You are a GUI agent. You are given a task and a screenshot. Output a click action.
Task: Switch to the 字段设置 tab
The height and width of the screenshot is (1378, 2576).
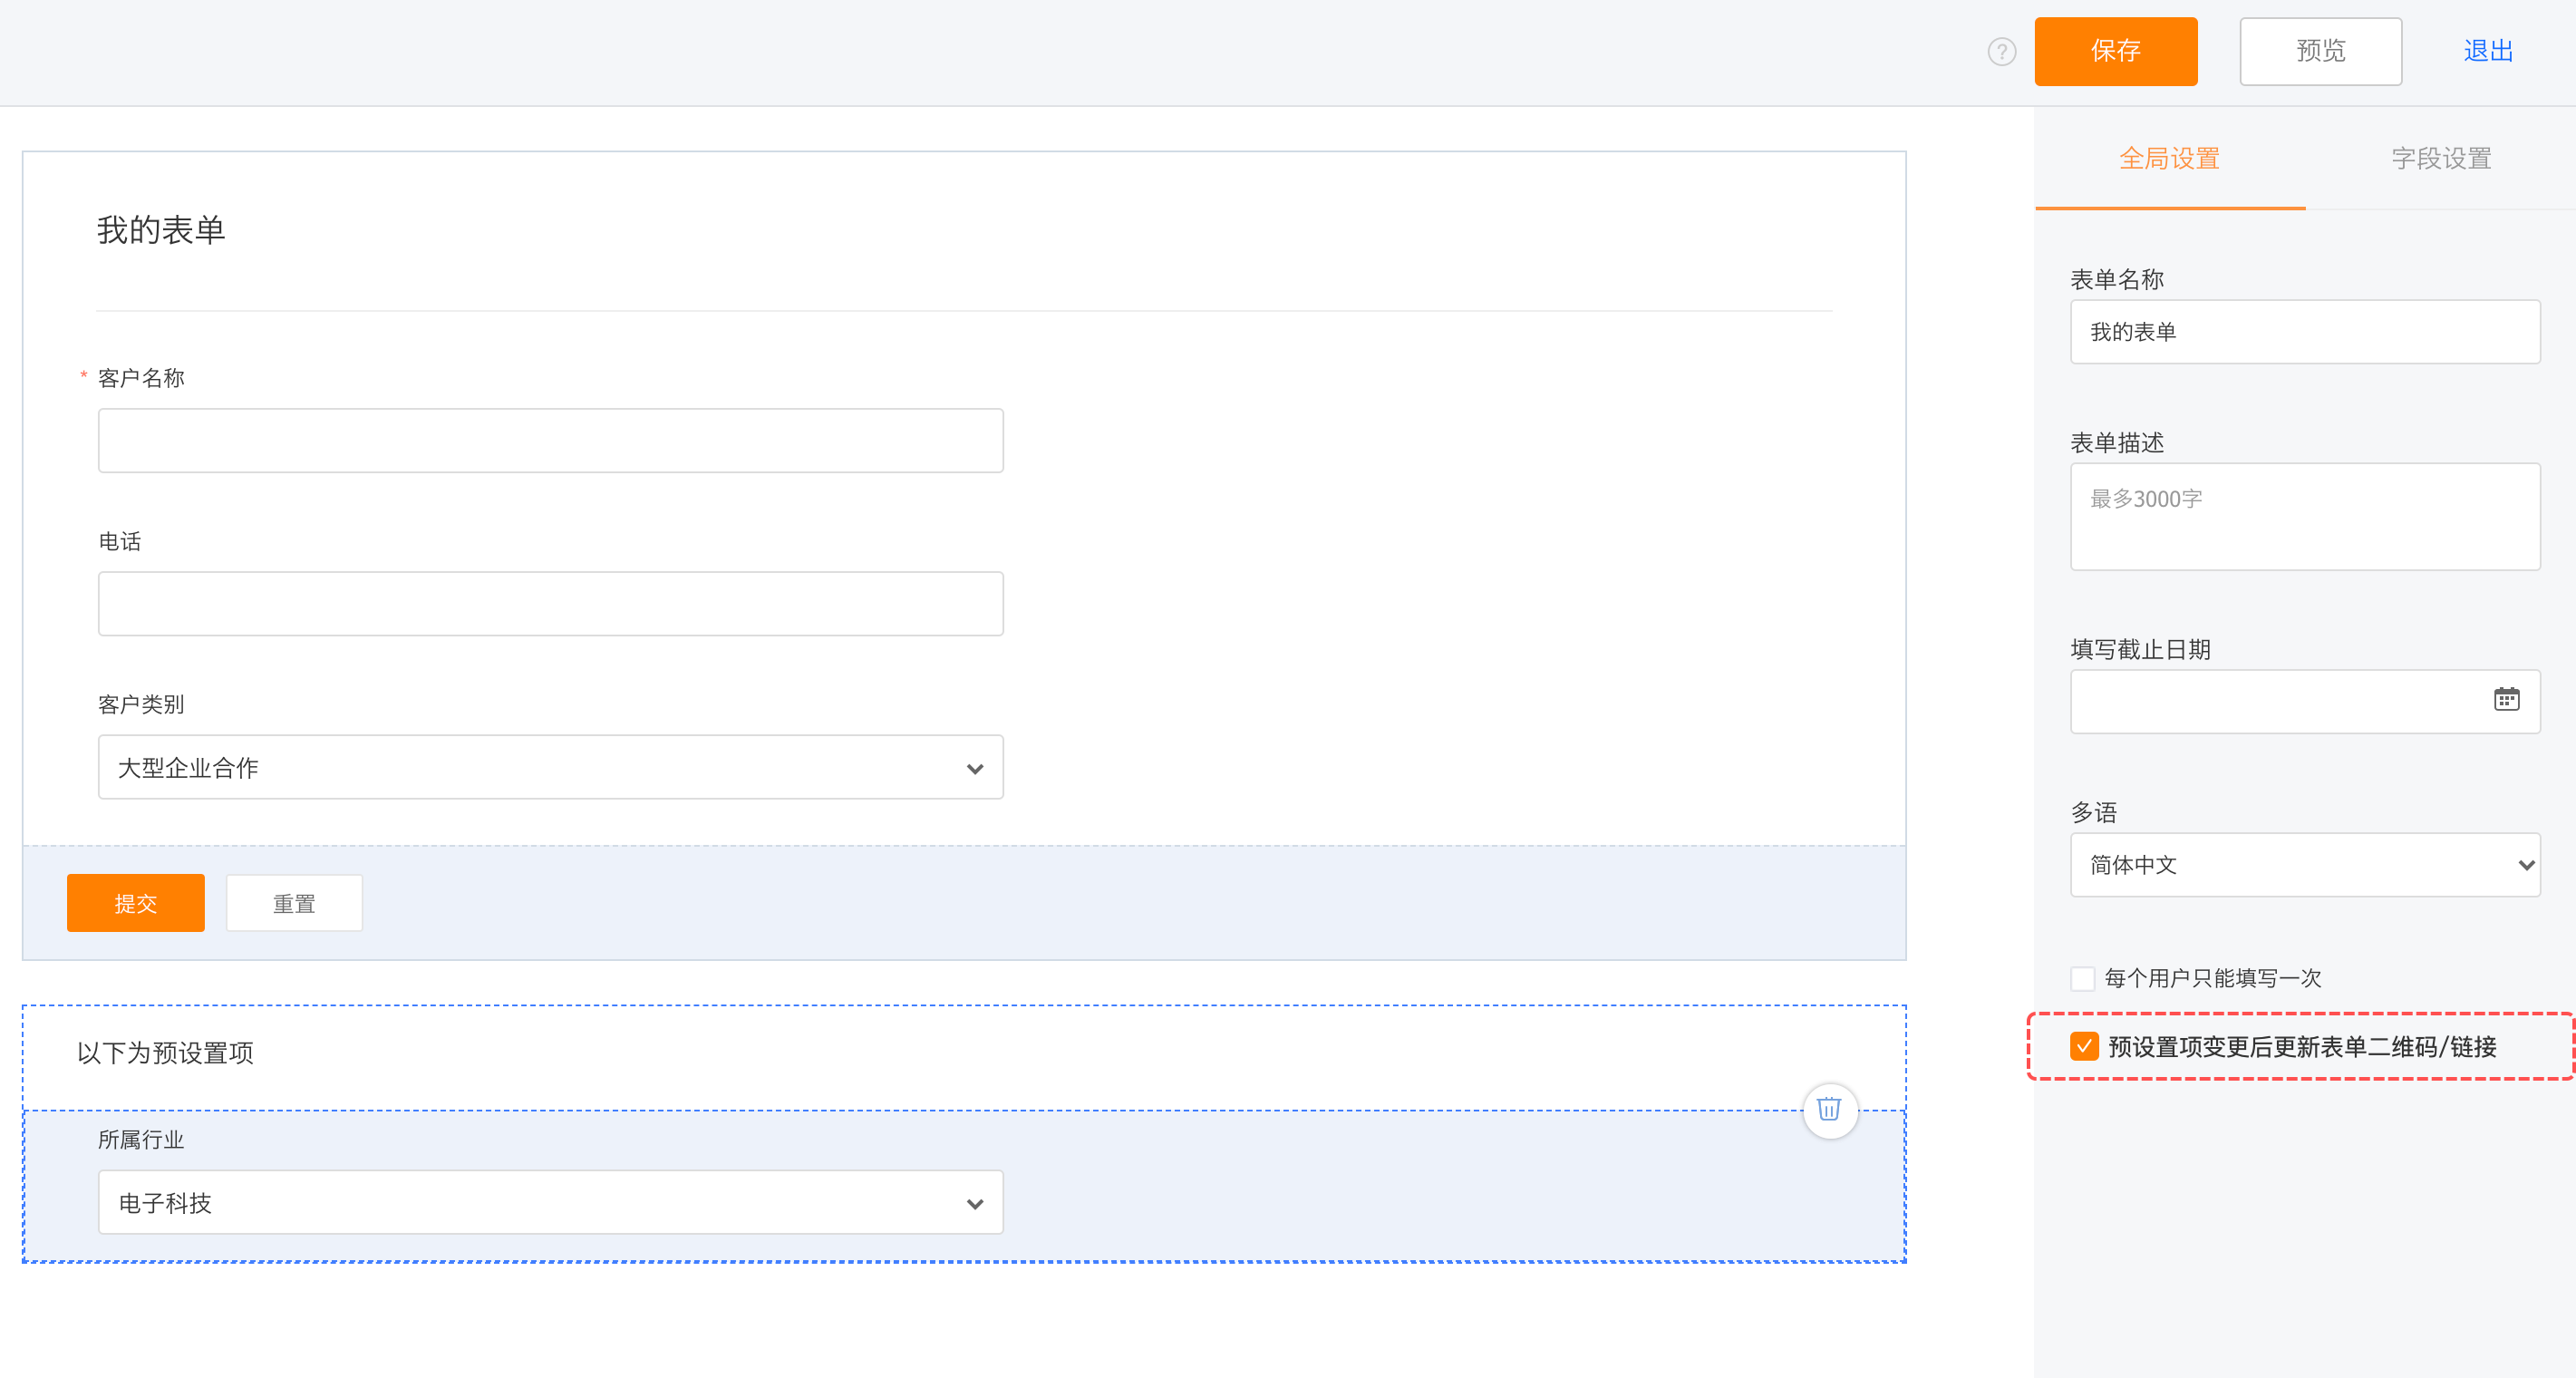click(x=2440, y=158)
